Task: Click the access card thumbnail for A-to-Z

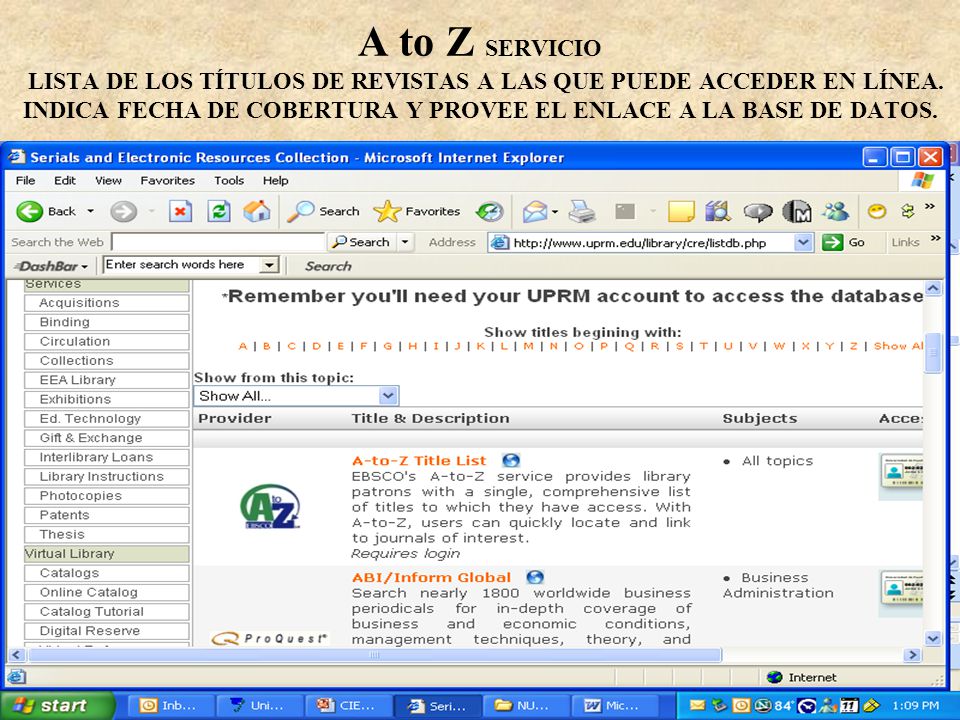Action: coord(901,476)
